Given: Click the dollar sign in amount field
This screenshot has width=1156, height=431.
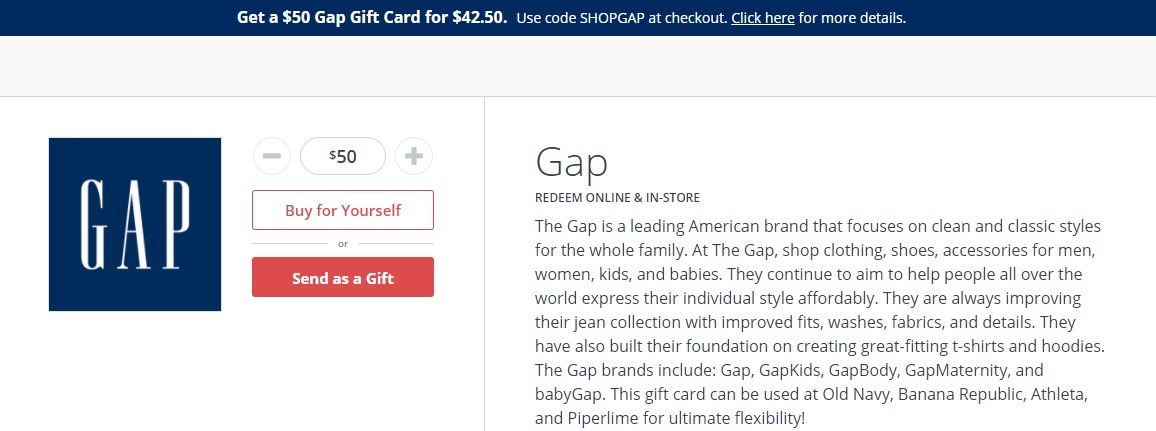Looking at the screenshot, I should coord(332,154).
